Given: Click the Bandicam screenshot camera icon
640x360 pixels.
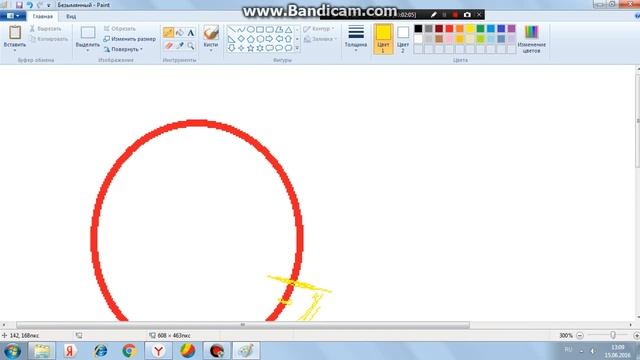Looking at the screenshot, I should pos(467,15).
